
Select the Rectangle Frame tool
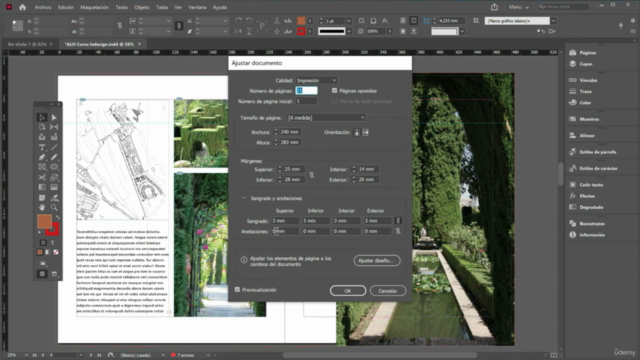pyautogui.click(x=42, y=167)
